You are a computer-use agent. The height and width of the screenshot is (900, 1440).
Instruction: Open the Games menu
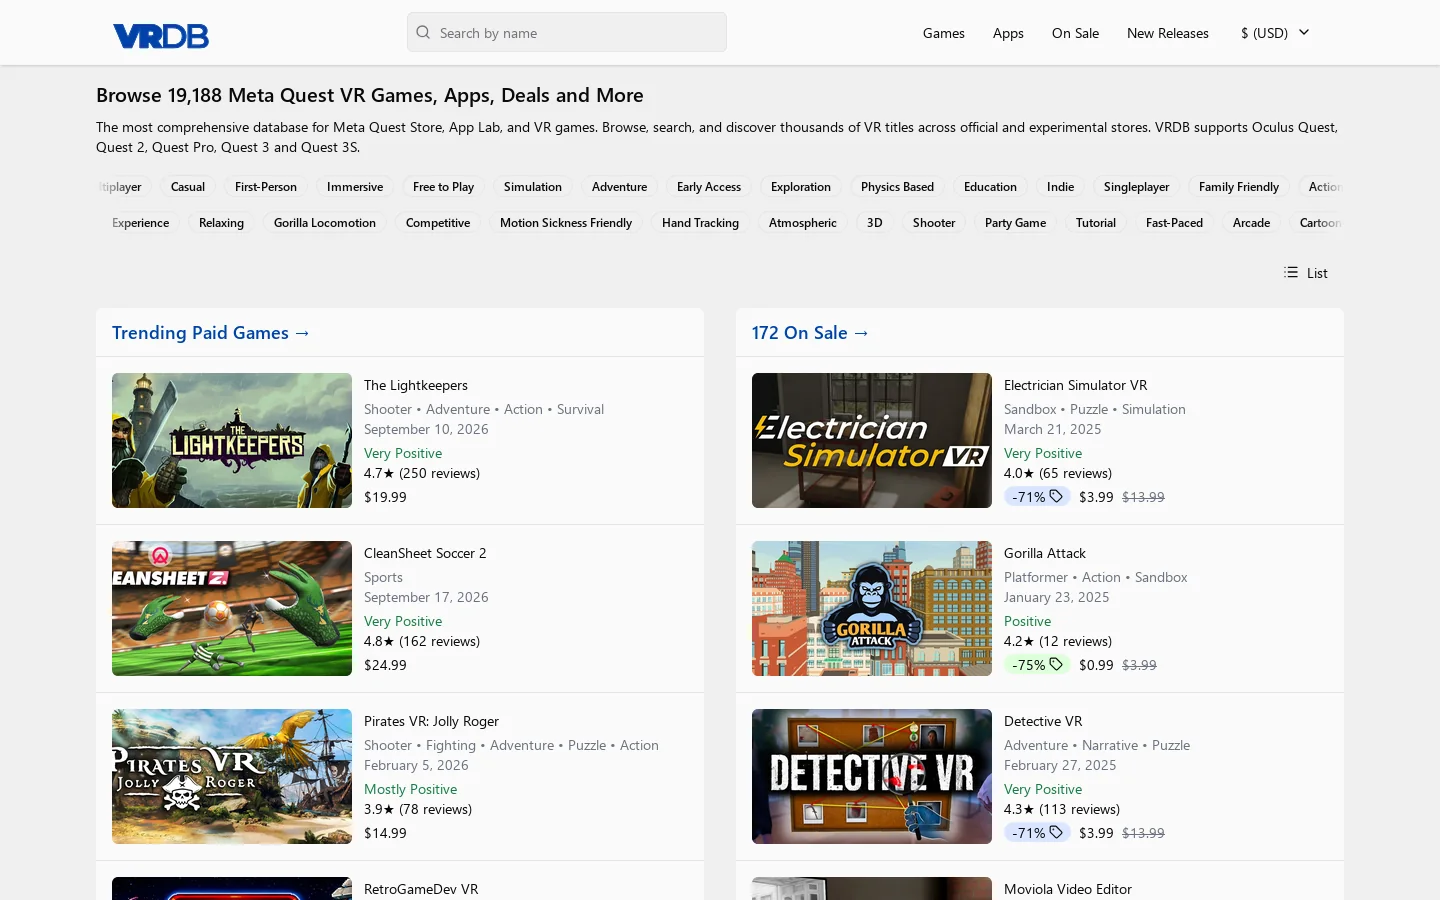tap(944, 33)
